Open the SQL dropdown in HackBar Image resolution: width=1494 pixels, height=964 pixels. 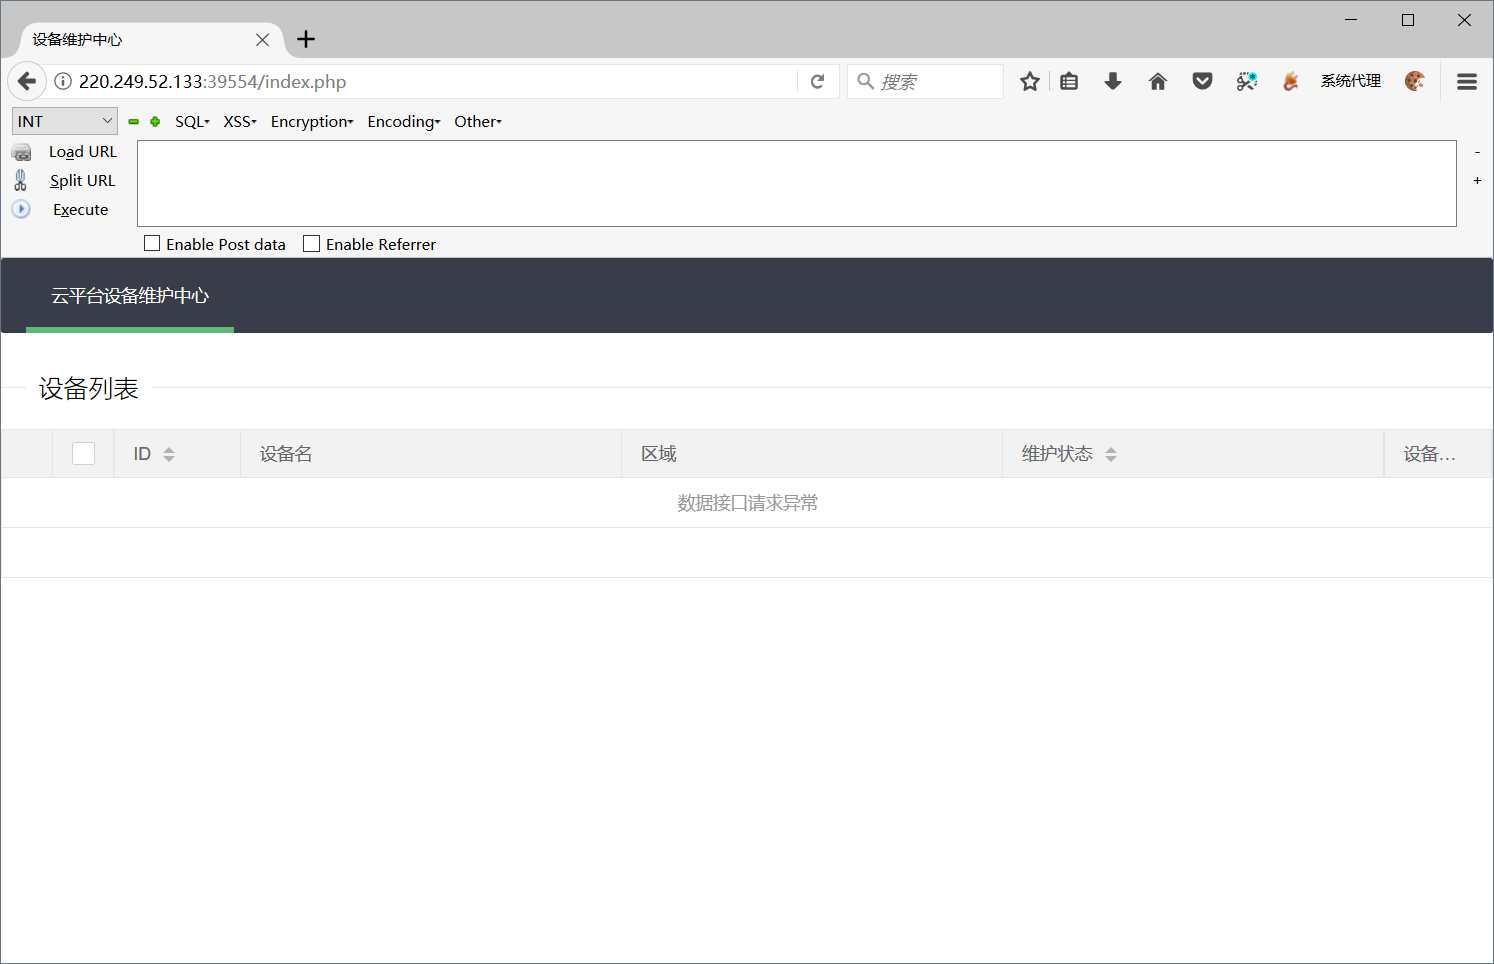(x=192, y=121)
